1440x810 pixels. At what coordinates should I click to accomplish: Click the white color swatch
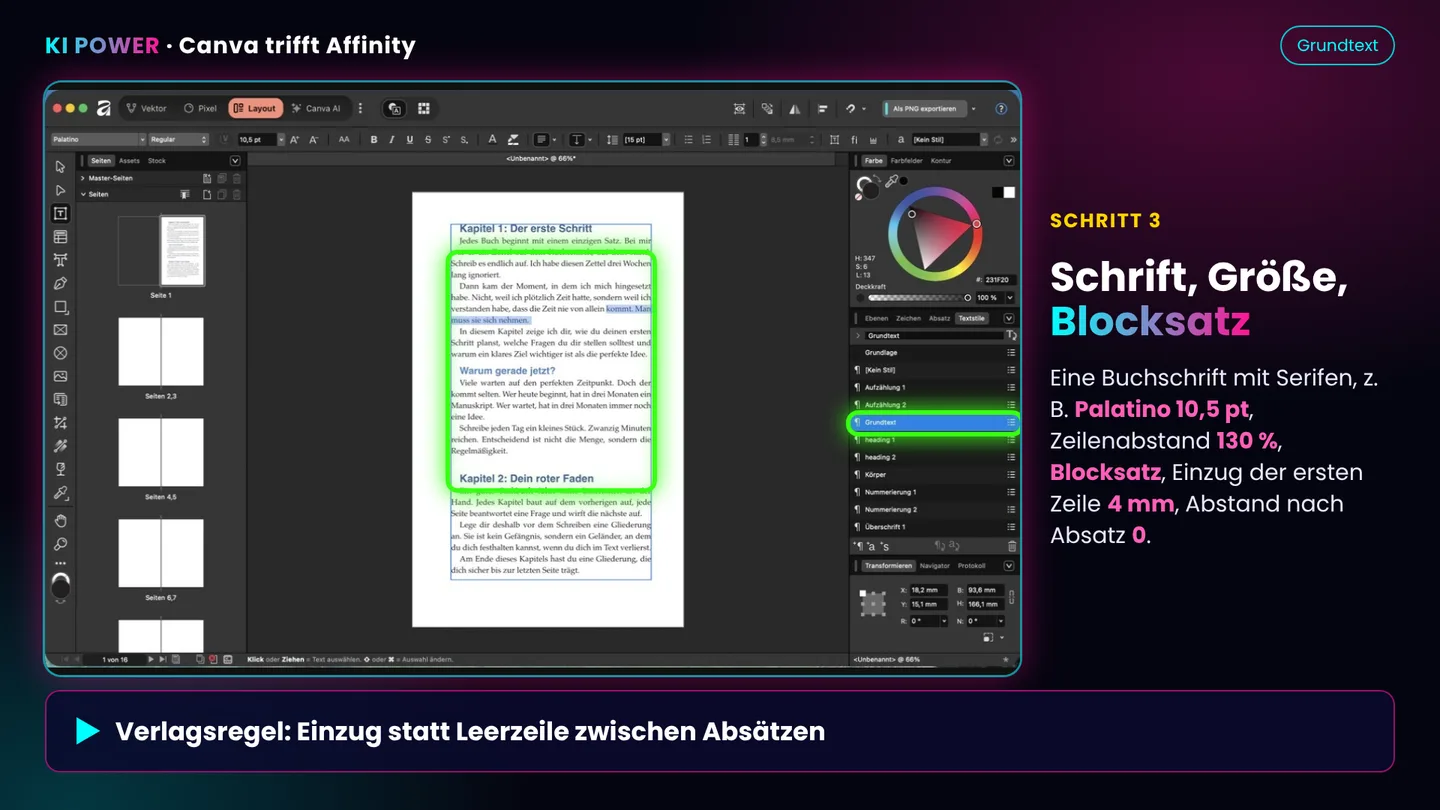click(x=1009, y=192)
